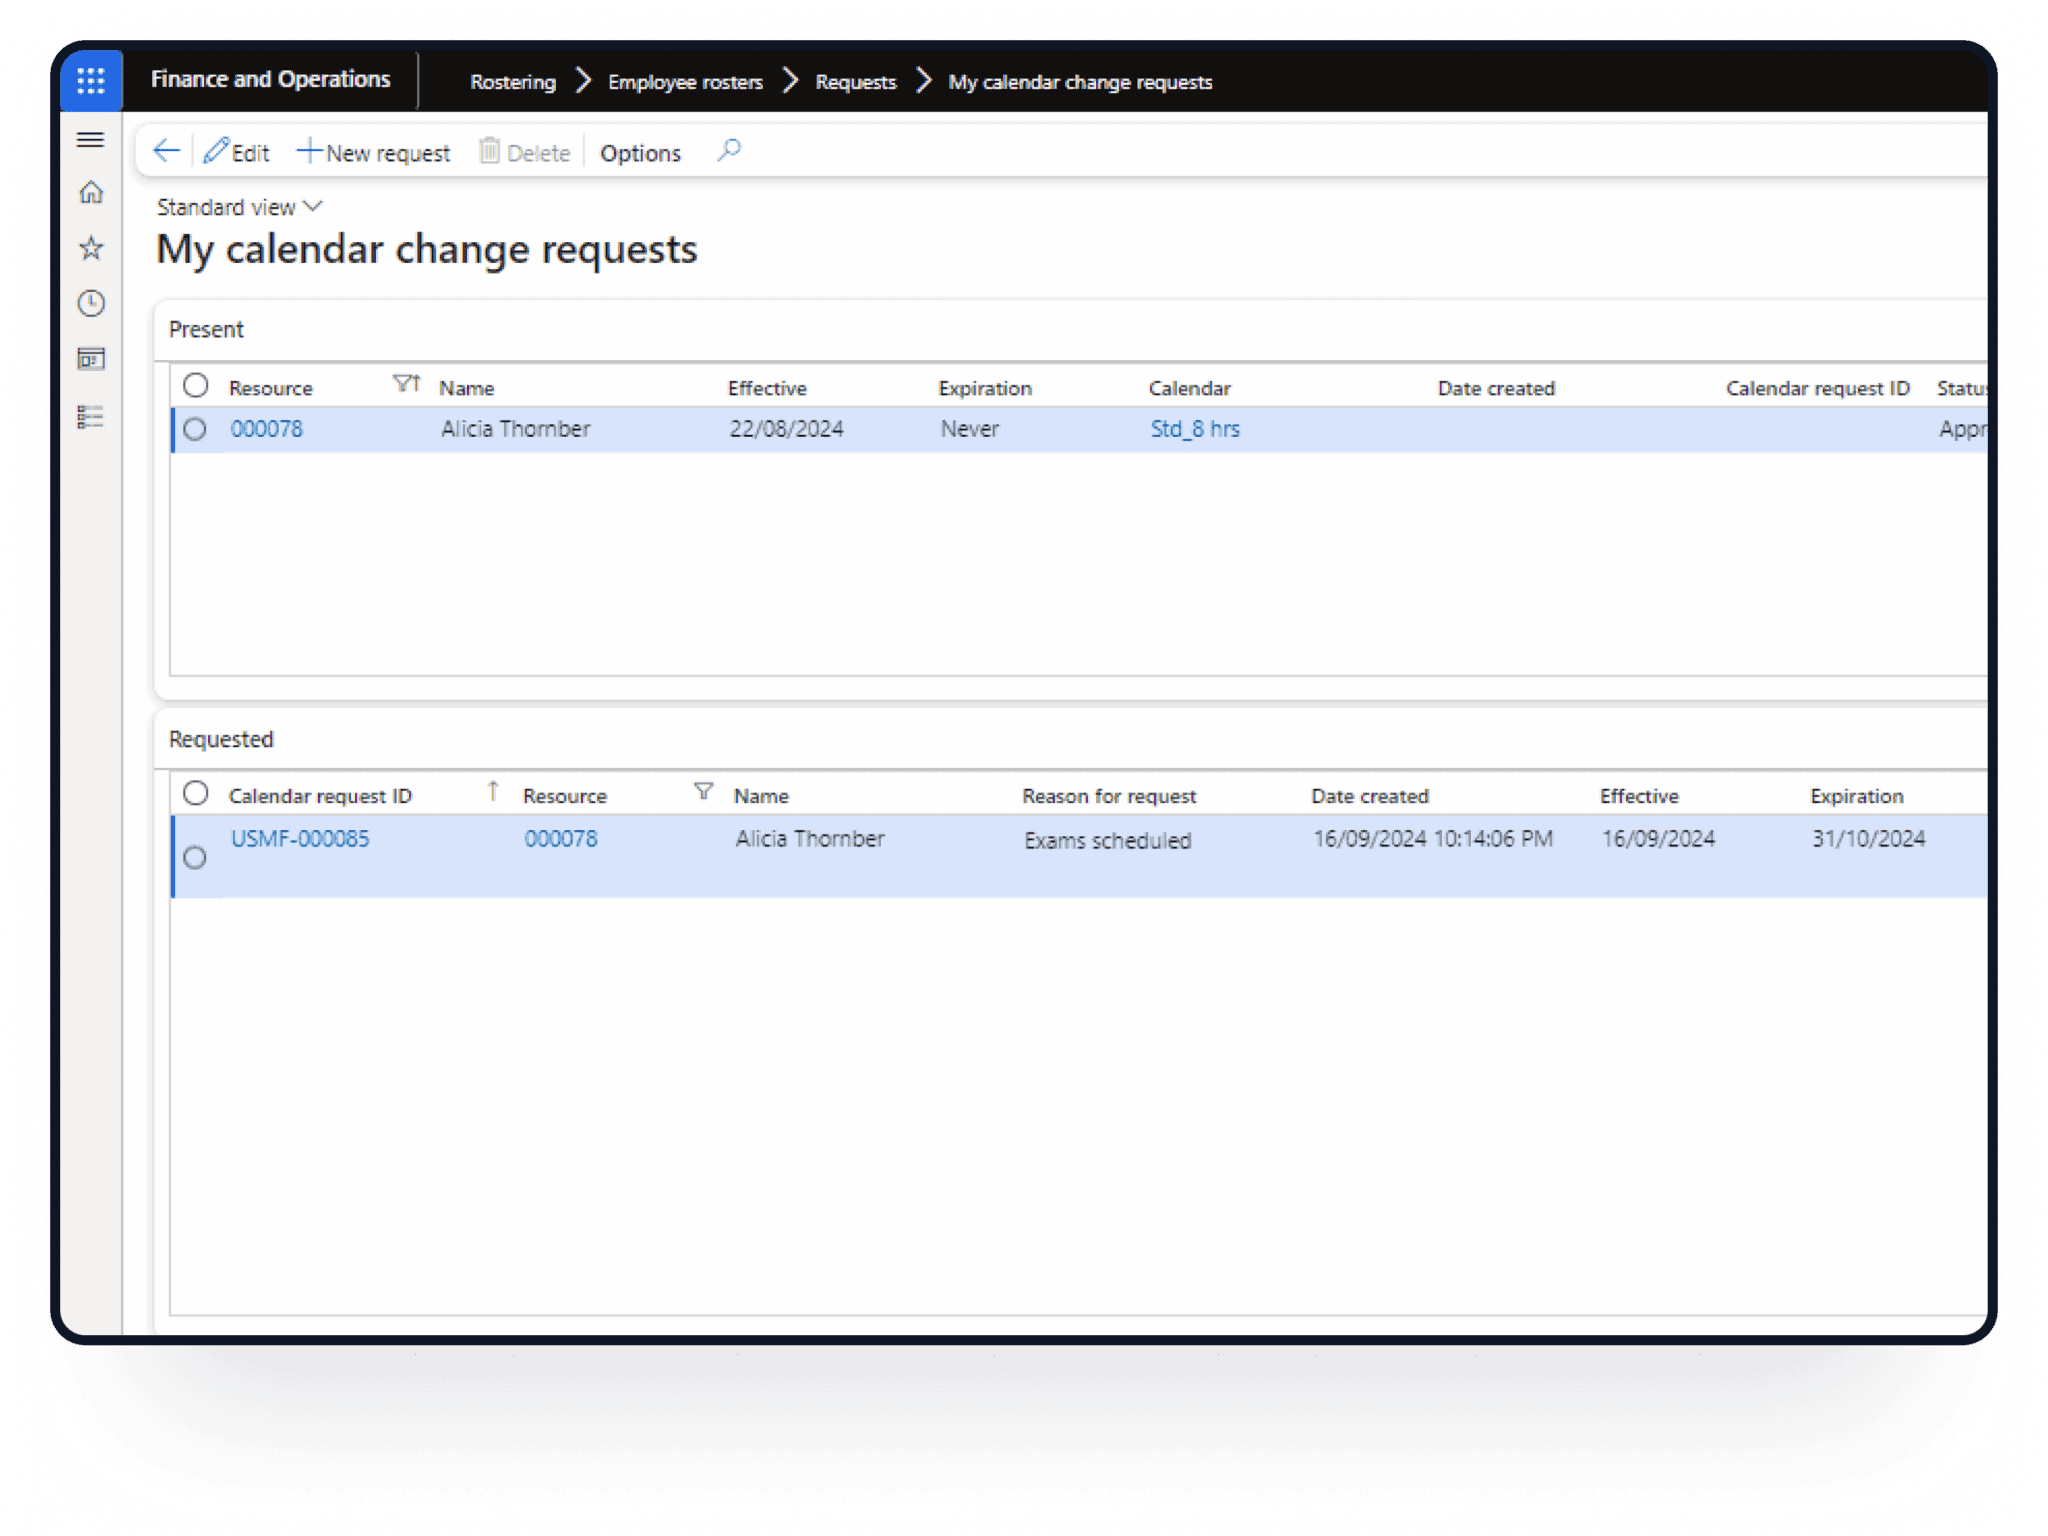This screenshot has width=2048, height=1536.
Task: Click the back arrow in toolbar
Action: coord(166,152)
